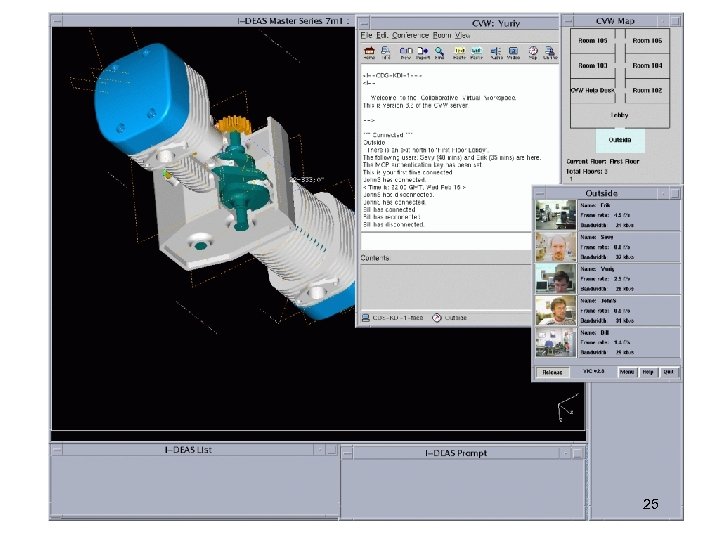Click the 'VIC v2.8' label
Screen dimensions: 720x540
(593, 371)
